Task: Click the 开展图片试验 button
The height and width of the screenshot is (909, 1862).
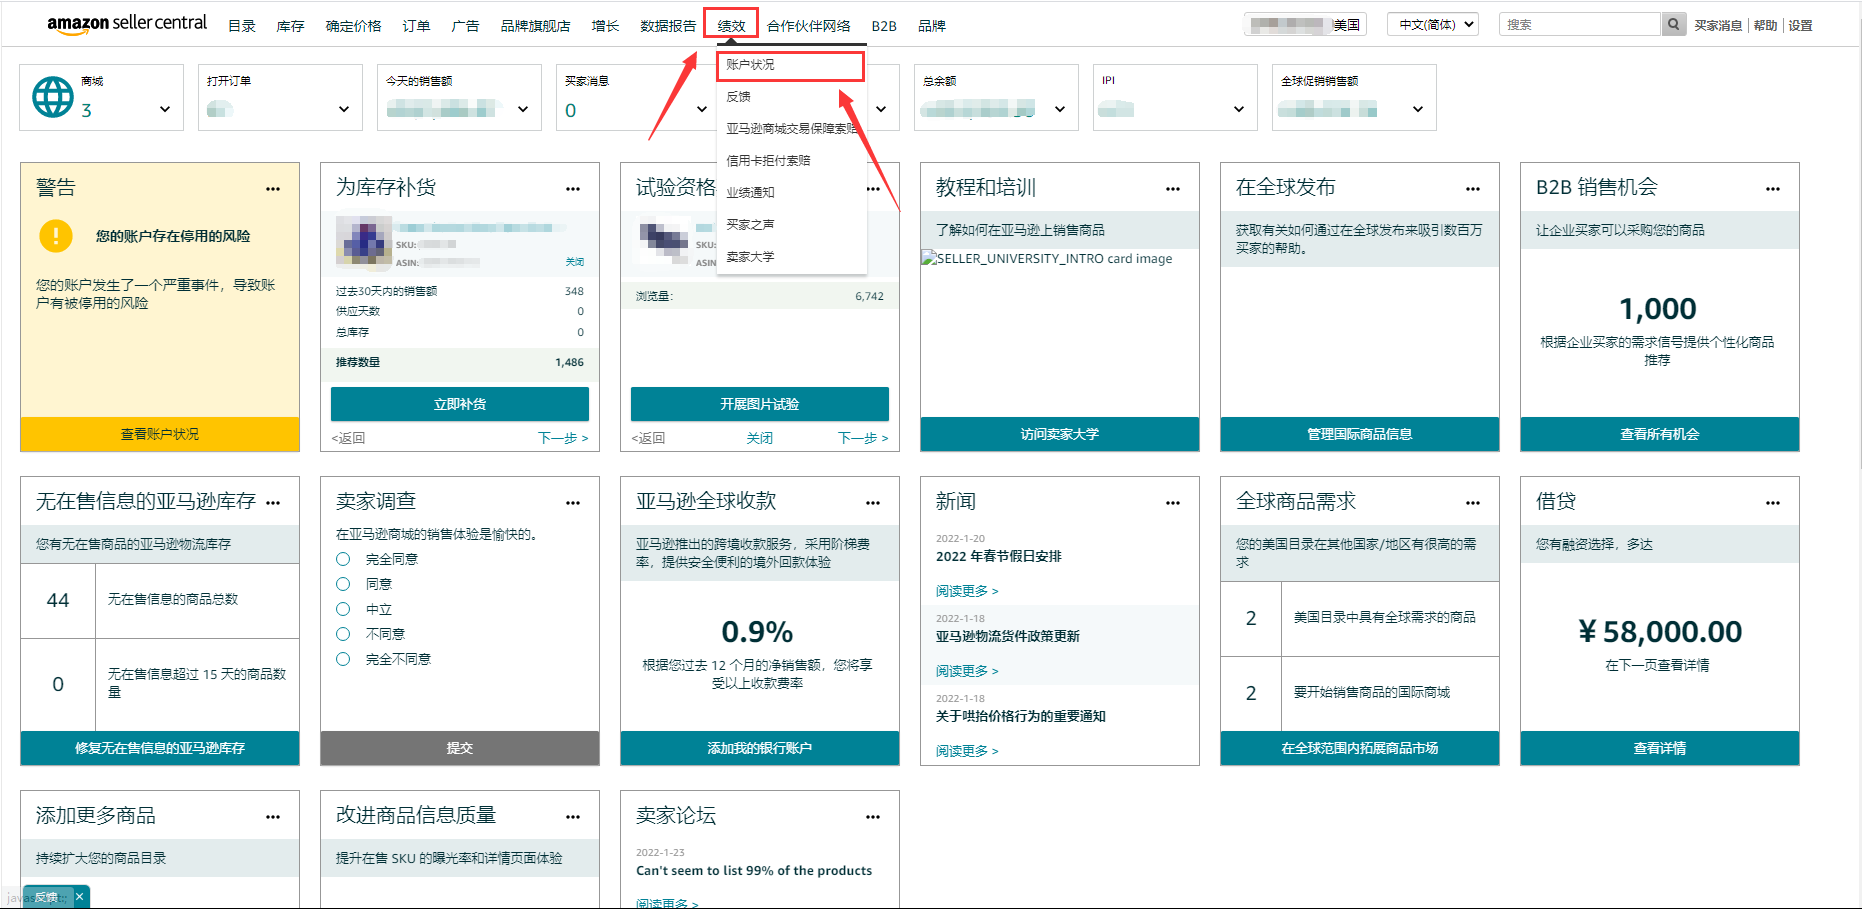Action: point(760,404)
